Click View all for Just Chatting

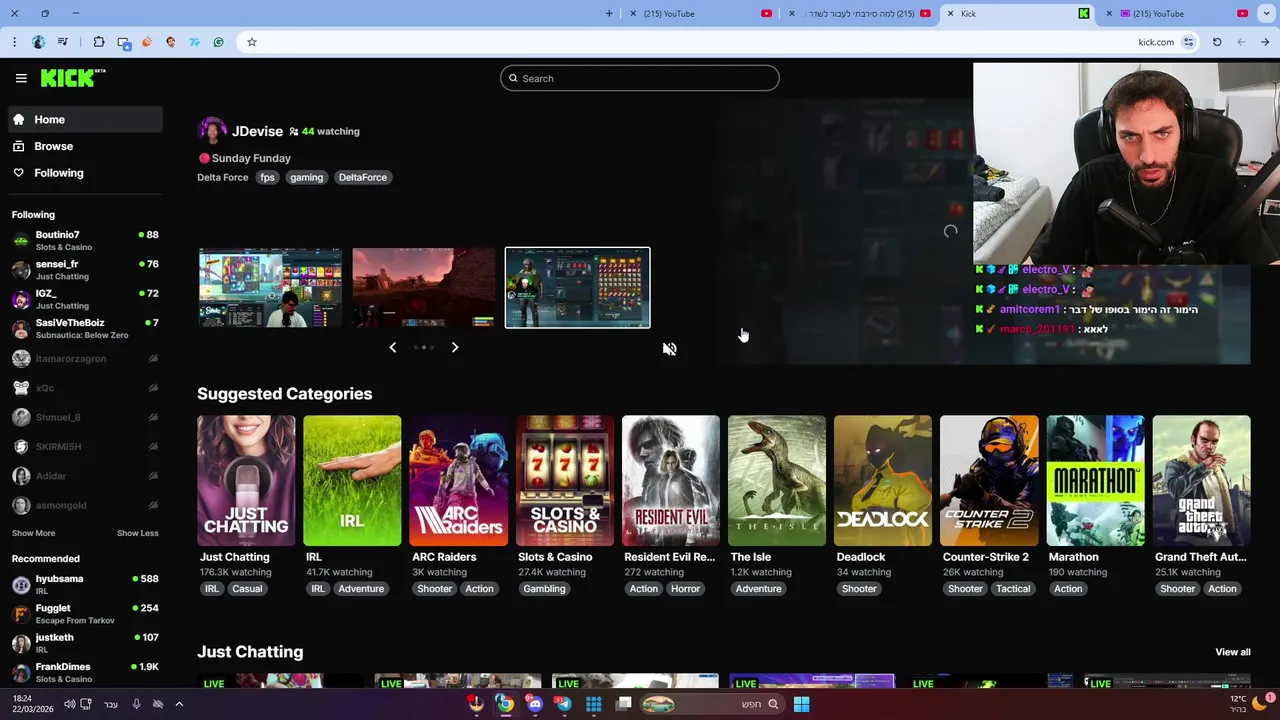tap(1232, 652)
